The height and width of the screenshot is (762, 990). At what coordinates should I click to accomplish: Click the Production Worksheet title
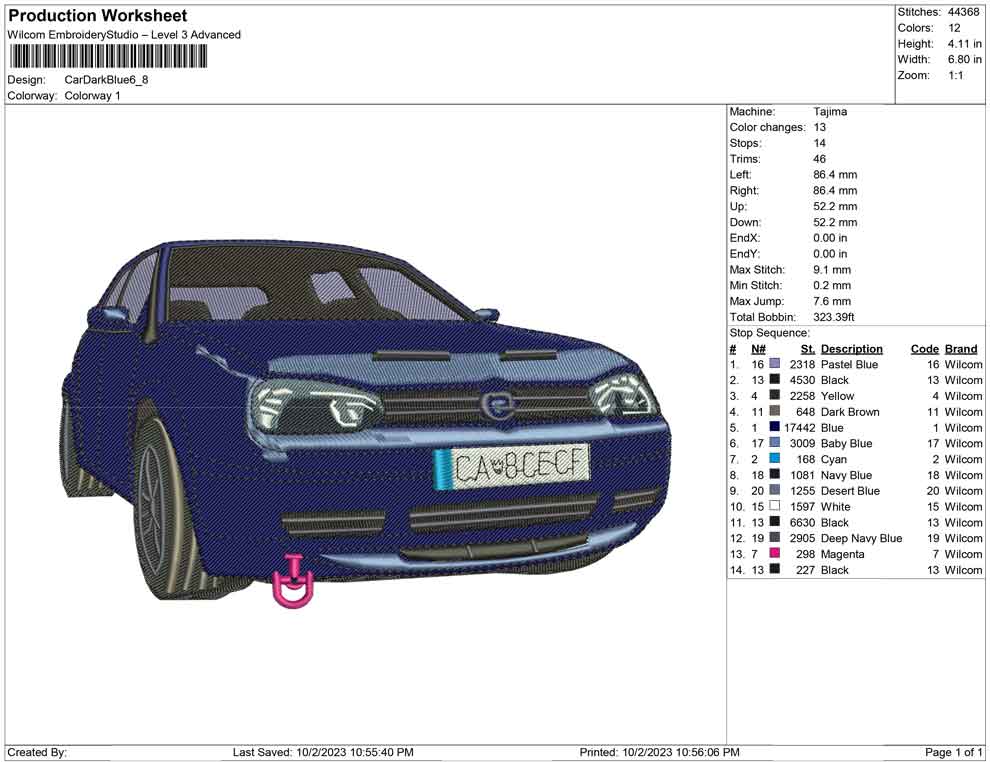[x=98, y=16]
